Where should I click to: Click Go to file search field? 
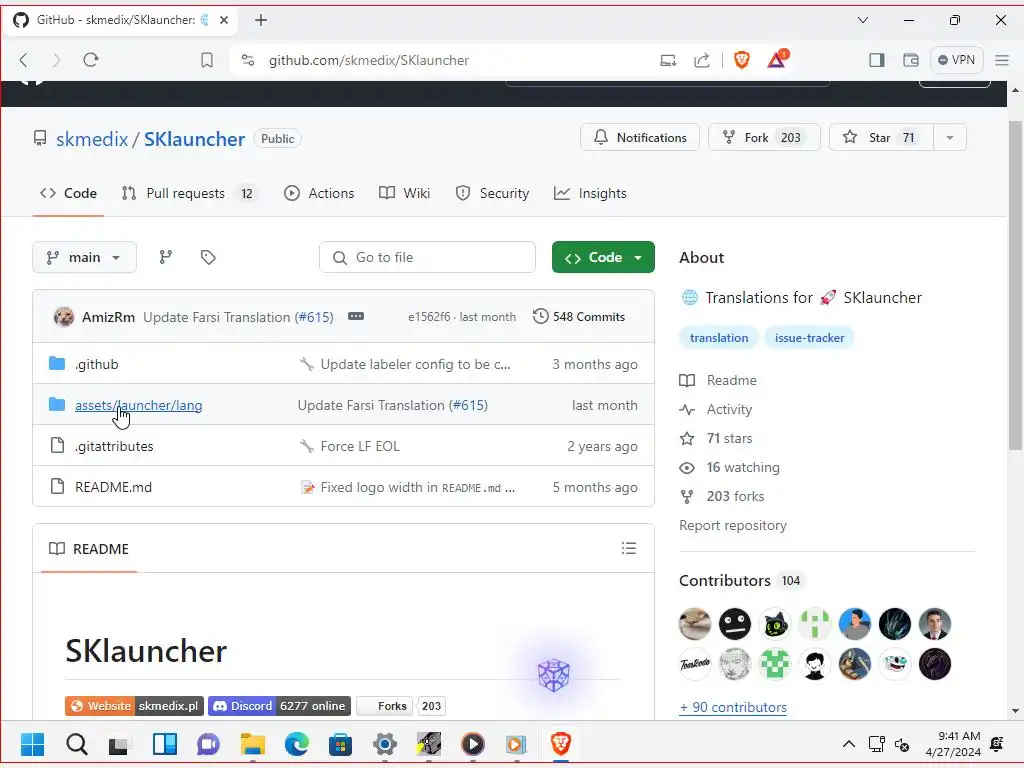click(x=427, y=257)
